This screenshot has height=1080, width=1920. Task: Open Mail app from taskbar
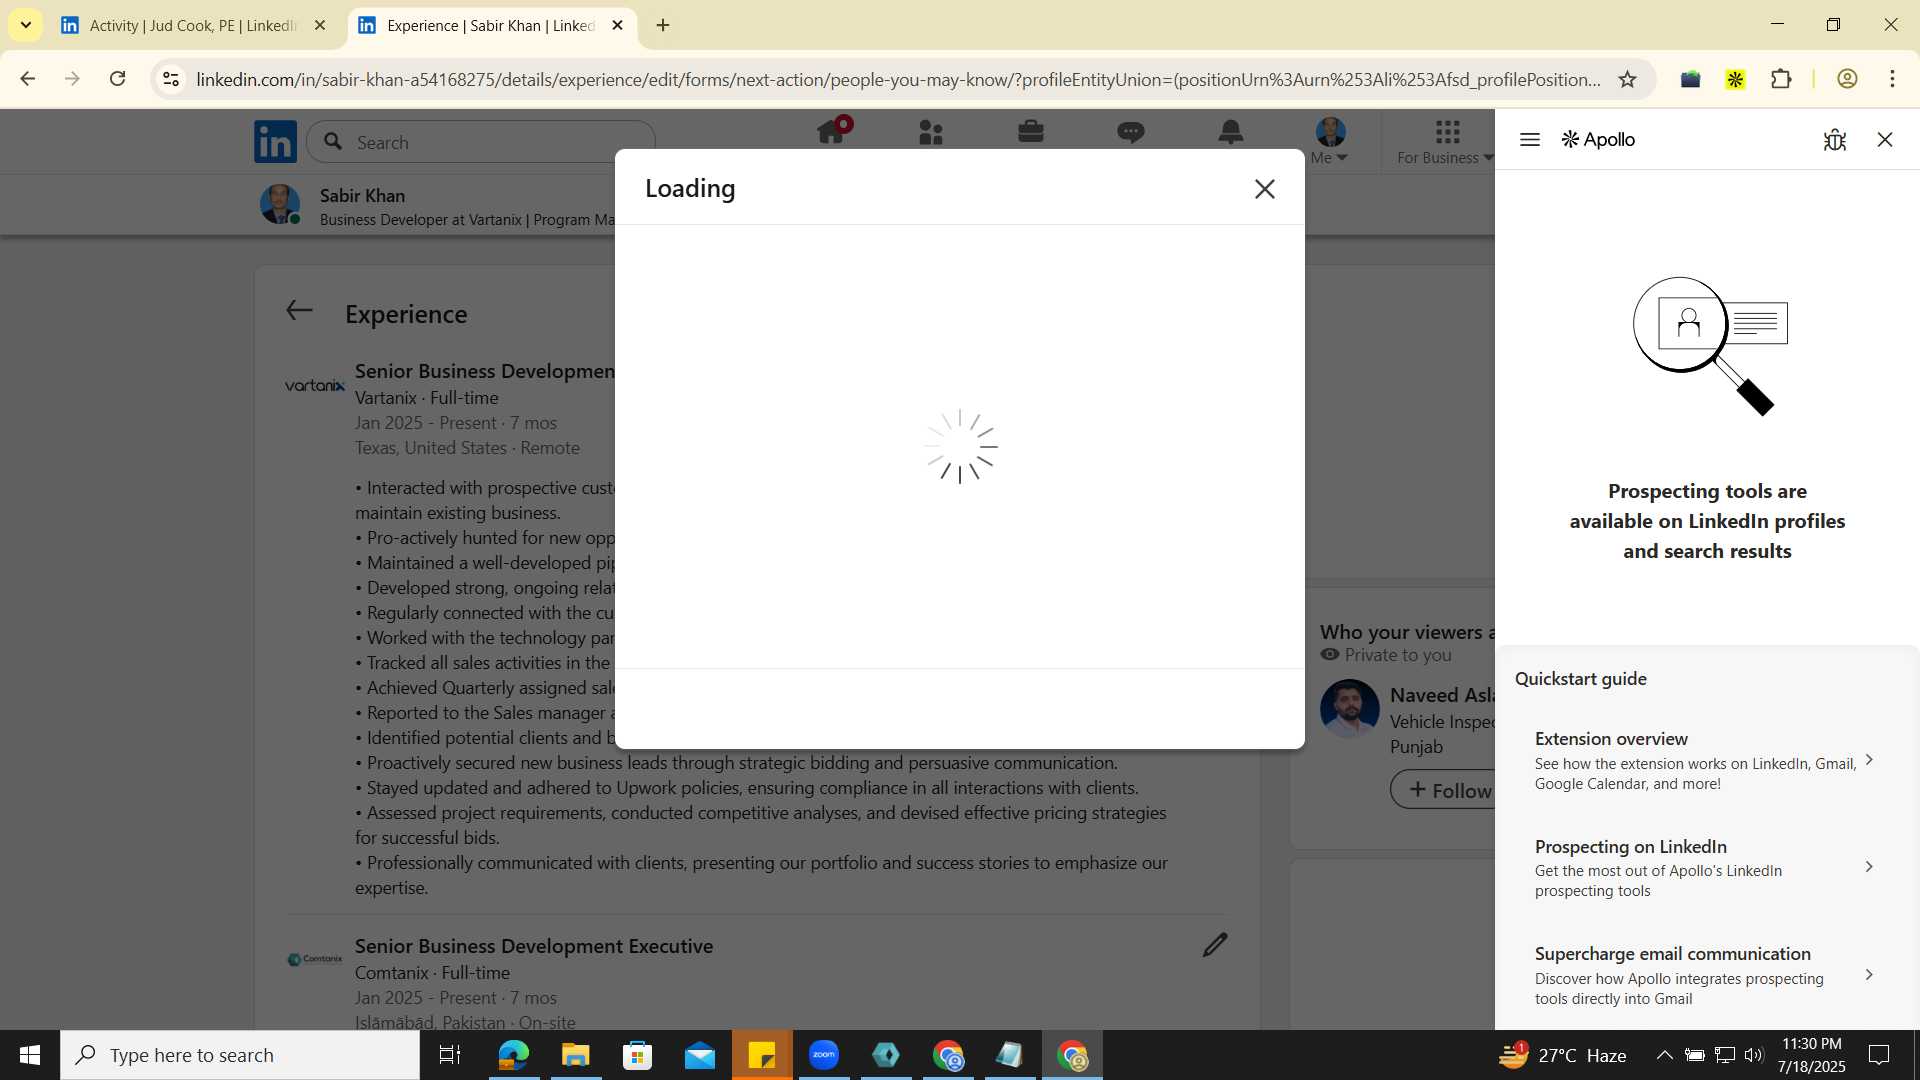coord(700,1055)
